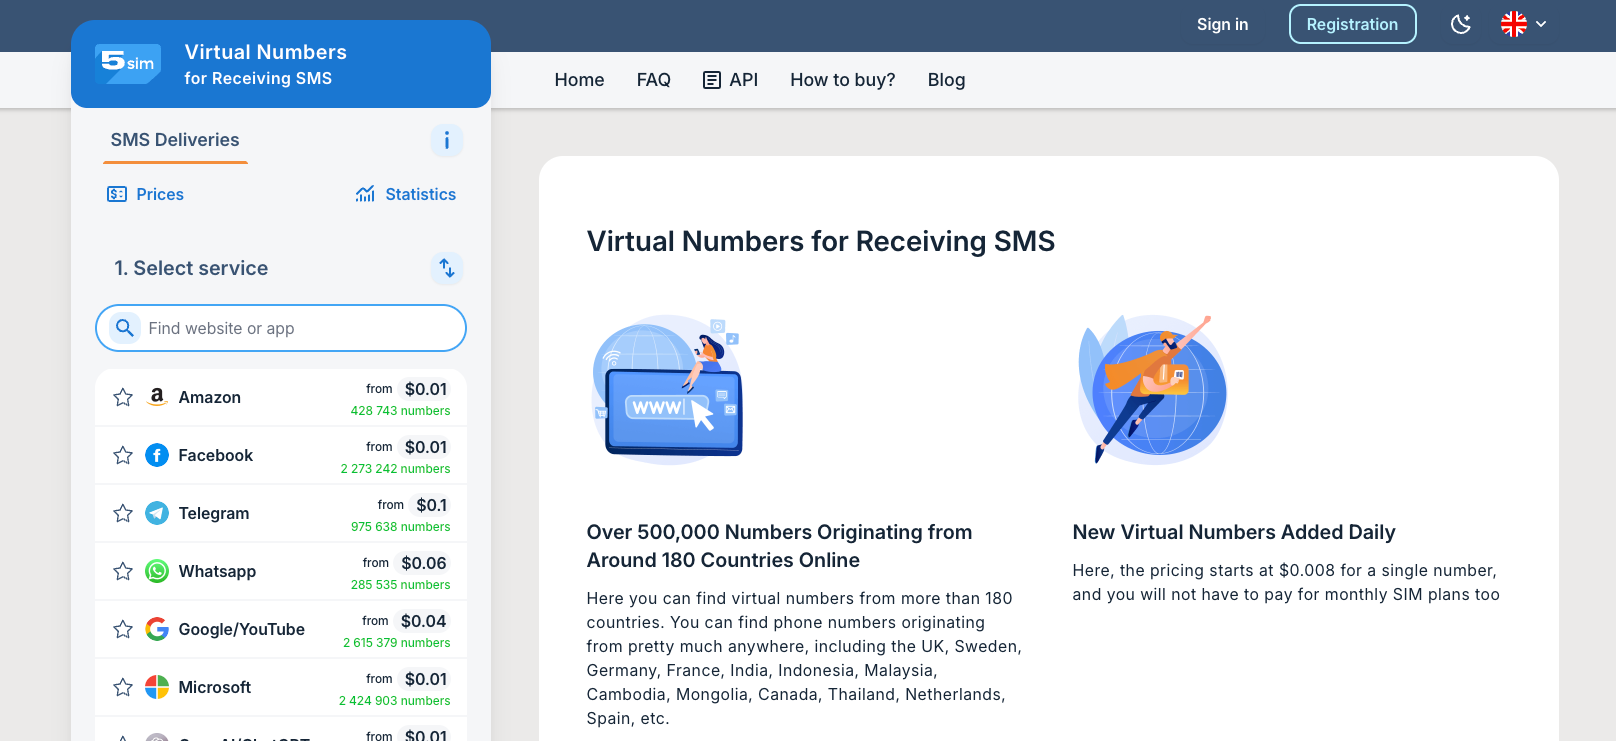1616x741 pixels.
Task: Click the 2 615 379 numbers text
Action: (397, 643)
